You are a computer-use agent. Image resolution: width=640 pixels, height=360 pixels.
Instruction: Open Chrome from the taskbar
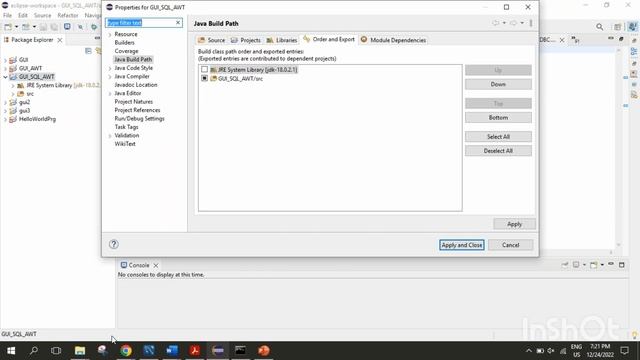pyautogui.click(x=126, y=350)
